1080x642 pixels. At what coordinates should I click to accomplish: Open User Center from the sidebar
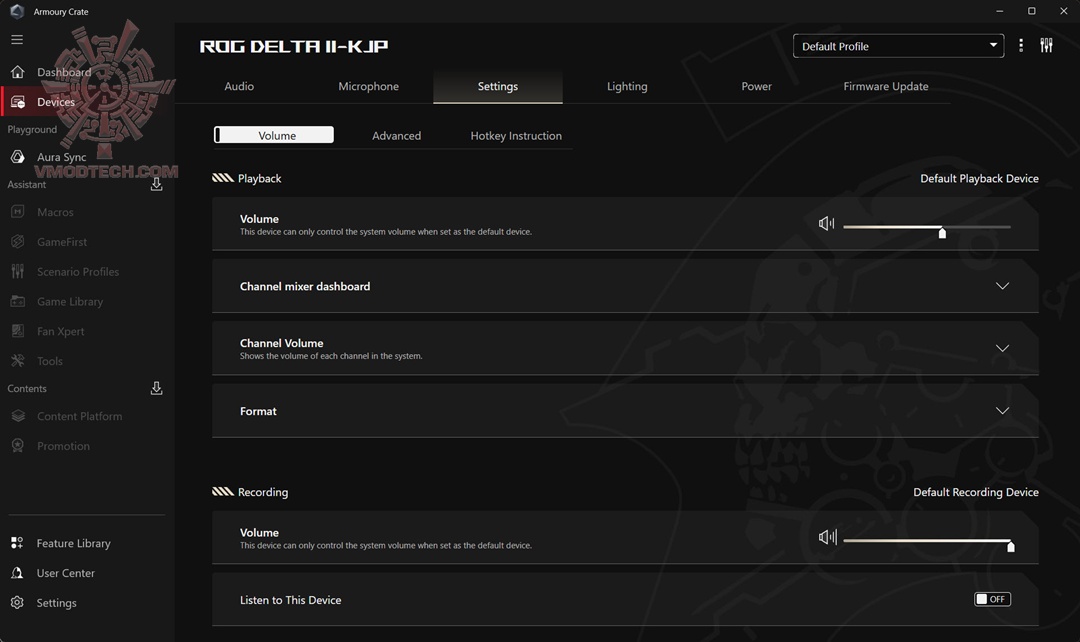coord(65,573)
